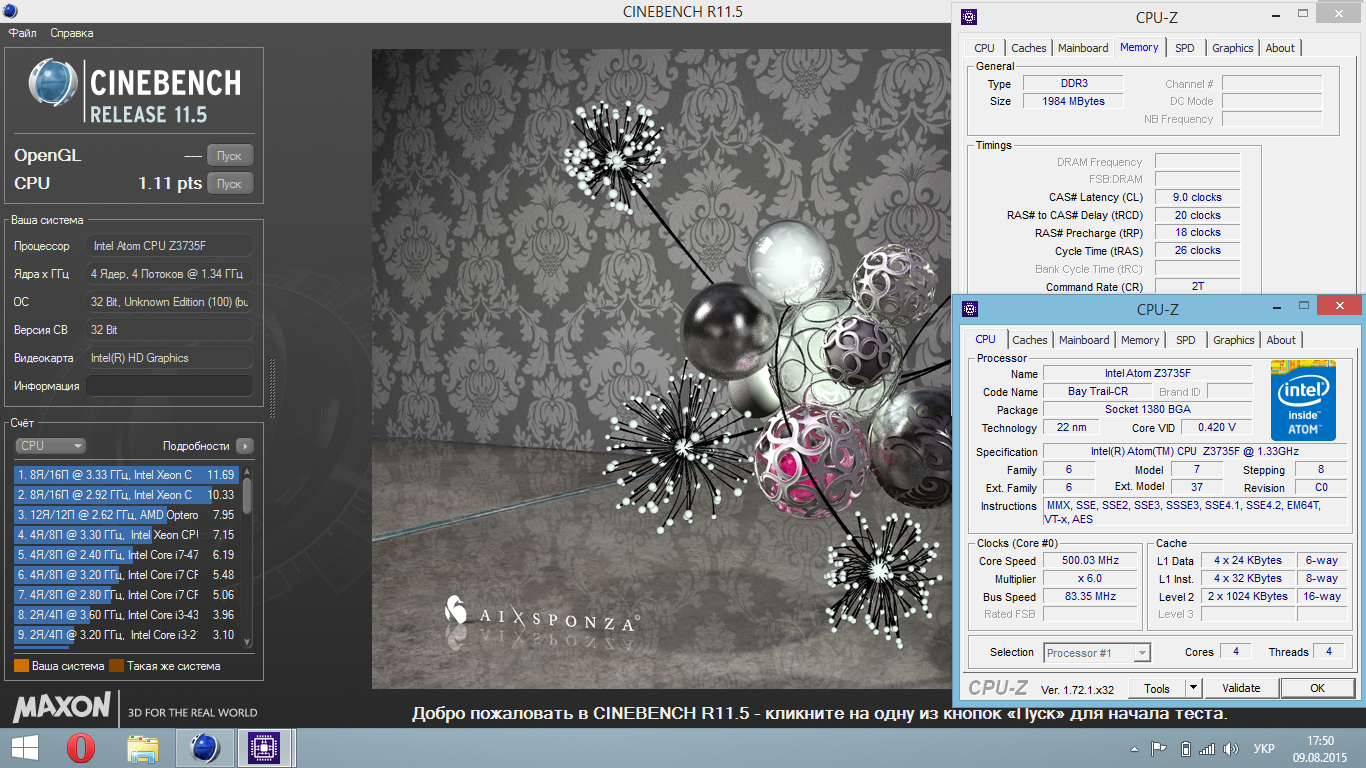This screenshot has height=768, width=1366.
Task: Run the OpenGL test with Пуск
Action: [230, 156]
